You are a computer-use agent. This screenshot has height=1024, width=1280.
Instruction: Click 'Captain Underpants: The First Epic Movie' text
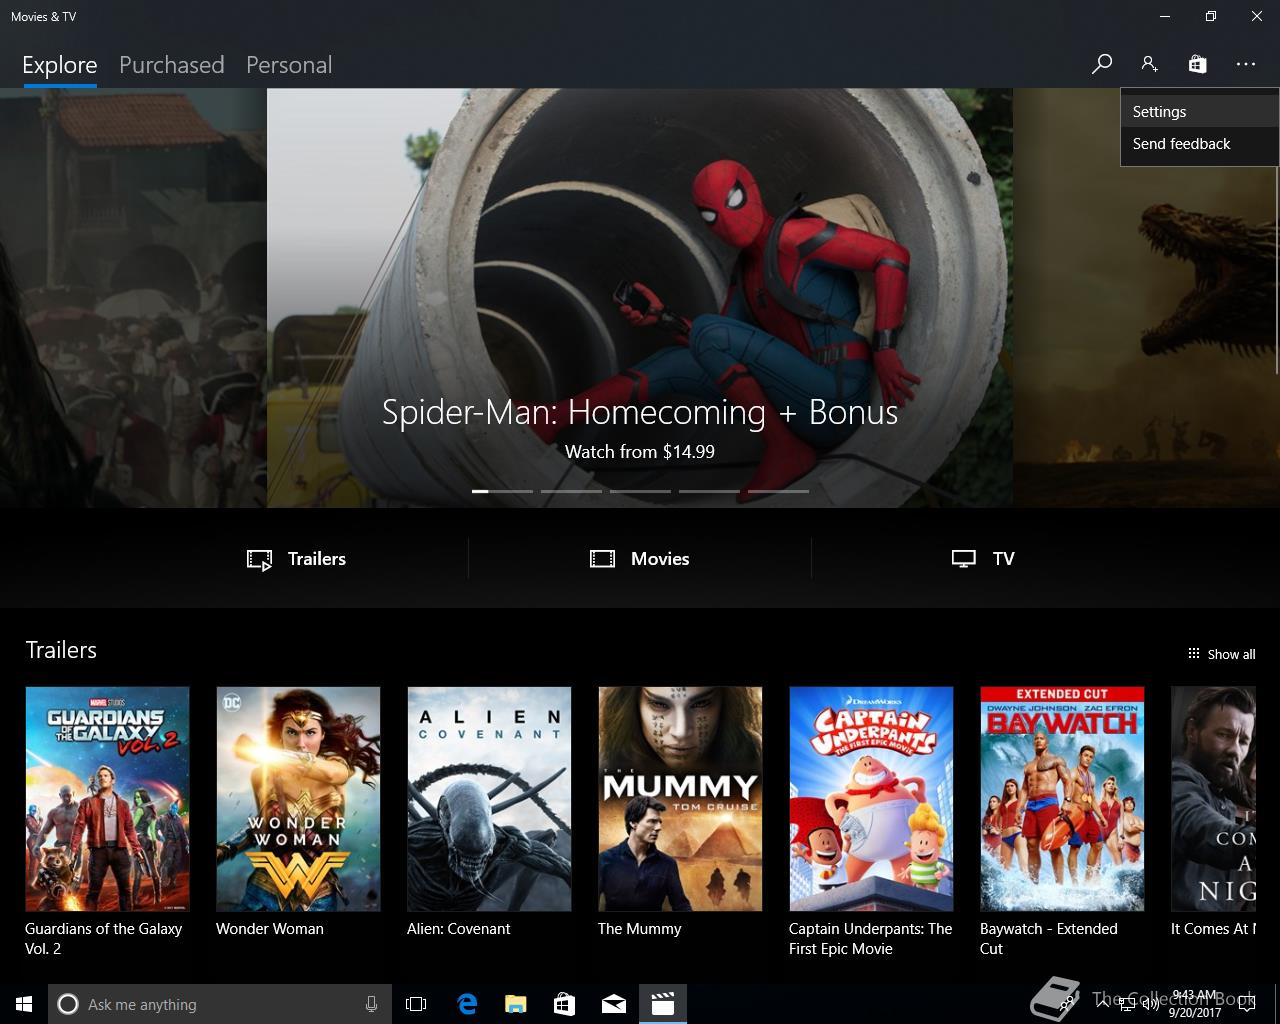pos(871,939)
